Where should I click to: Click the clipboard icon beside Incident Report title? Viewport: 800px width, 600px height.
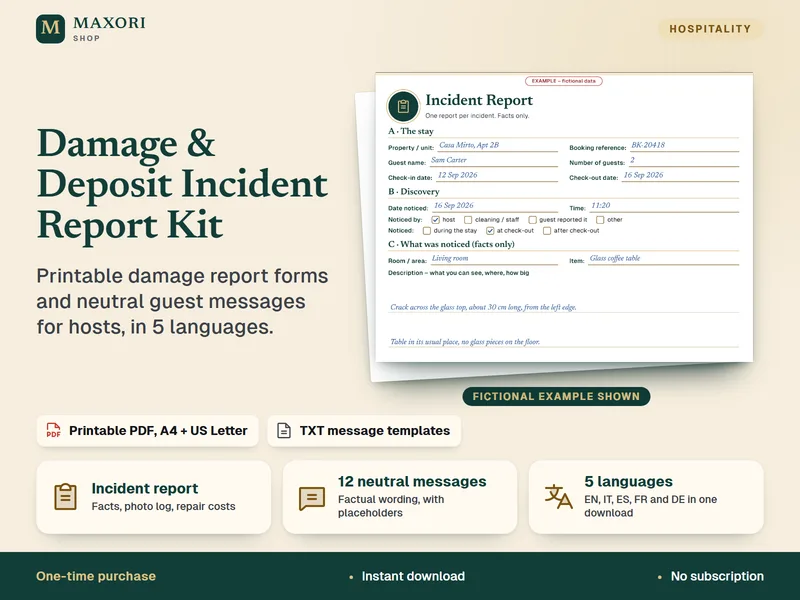403,106
